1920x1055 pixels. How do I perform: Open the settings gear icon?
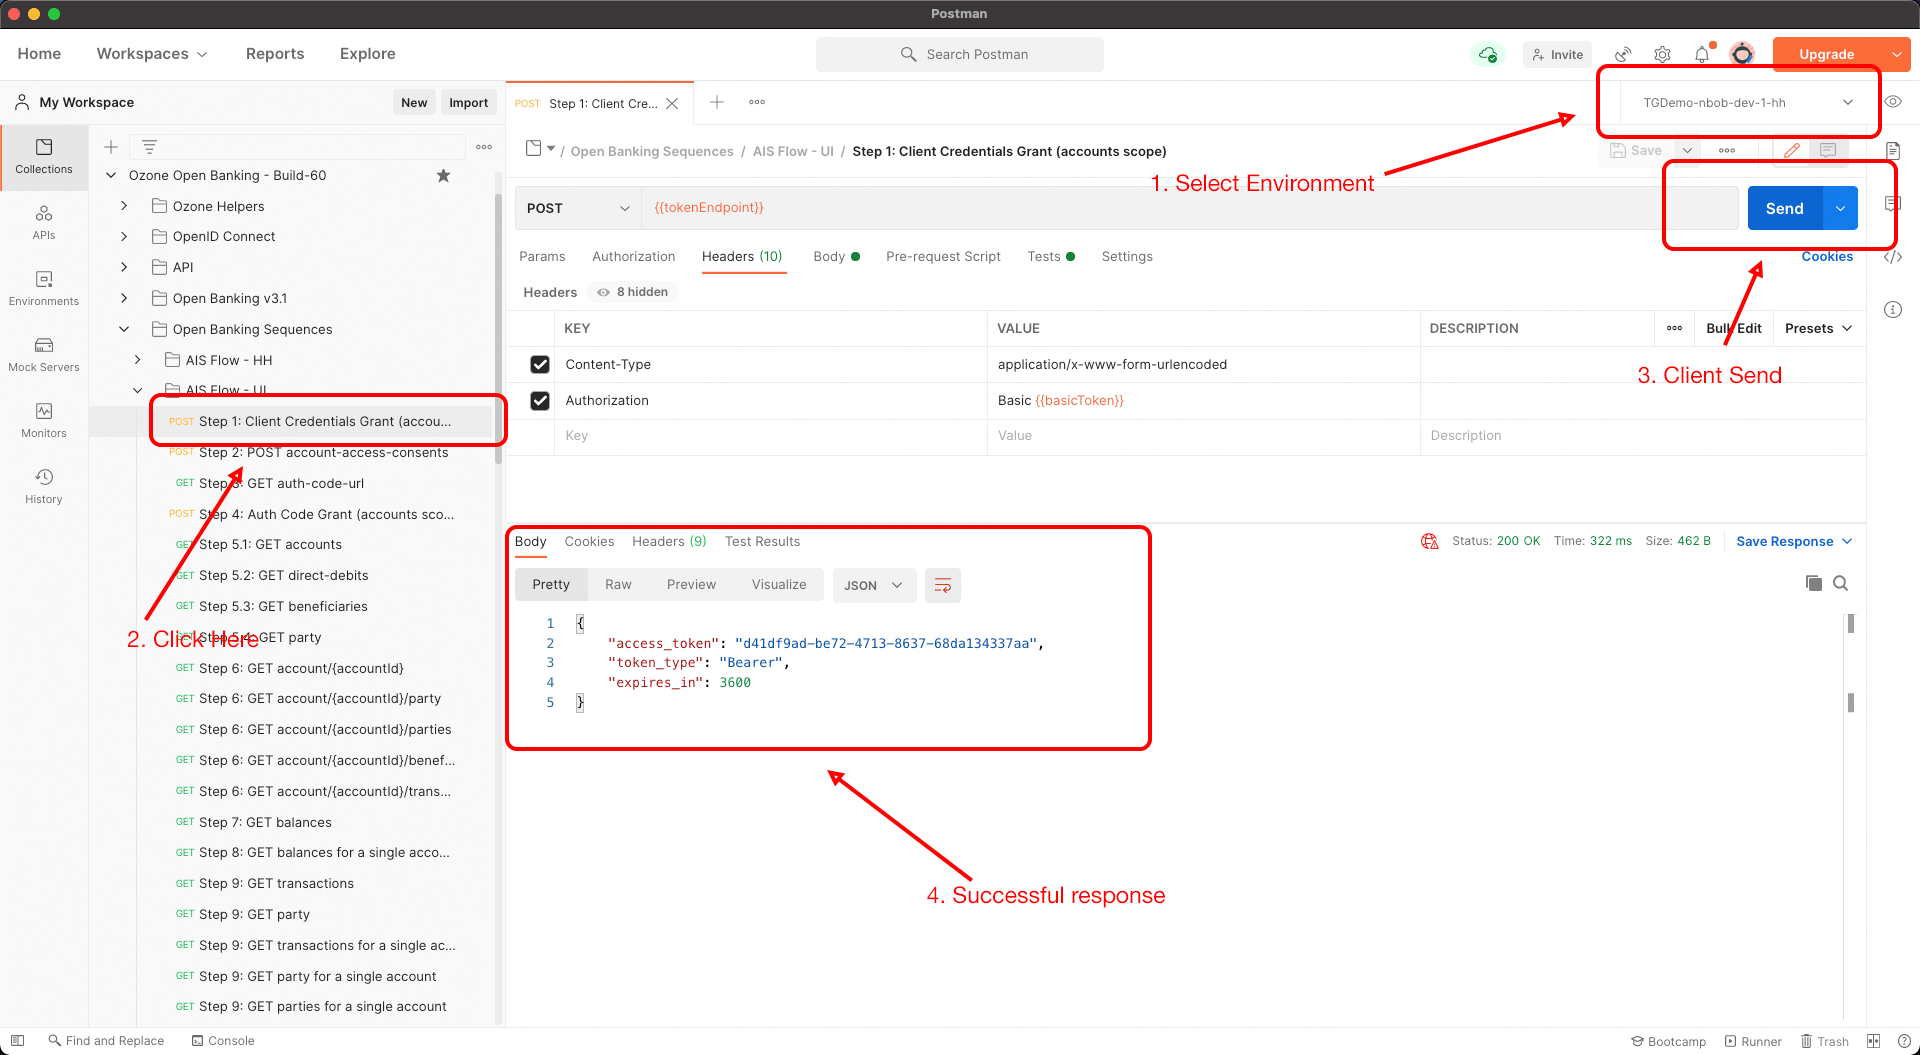(x=1662, y=54)
